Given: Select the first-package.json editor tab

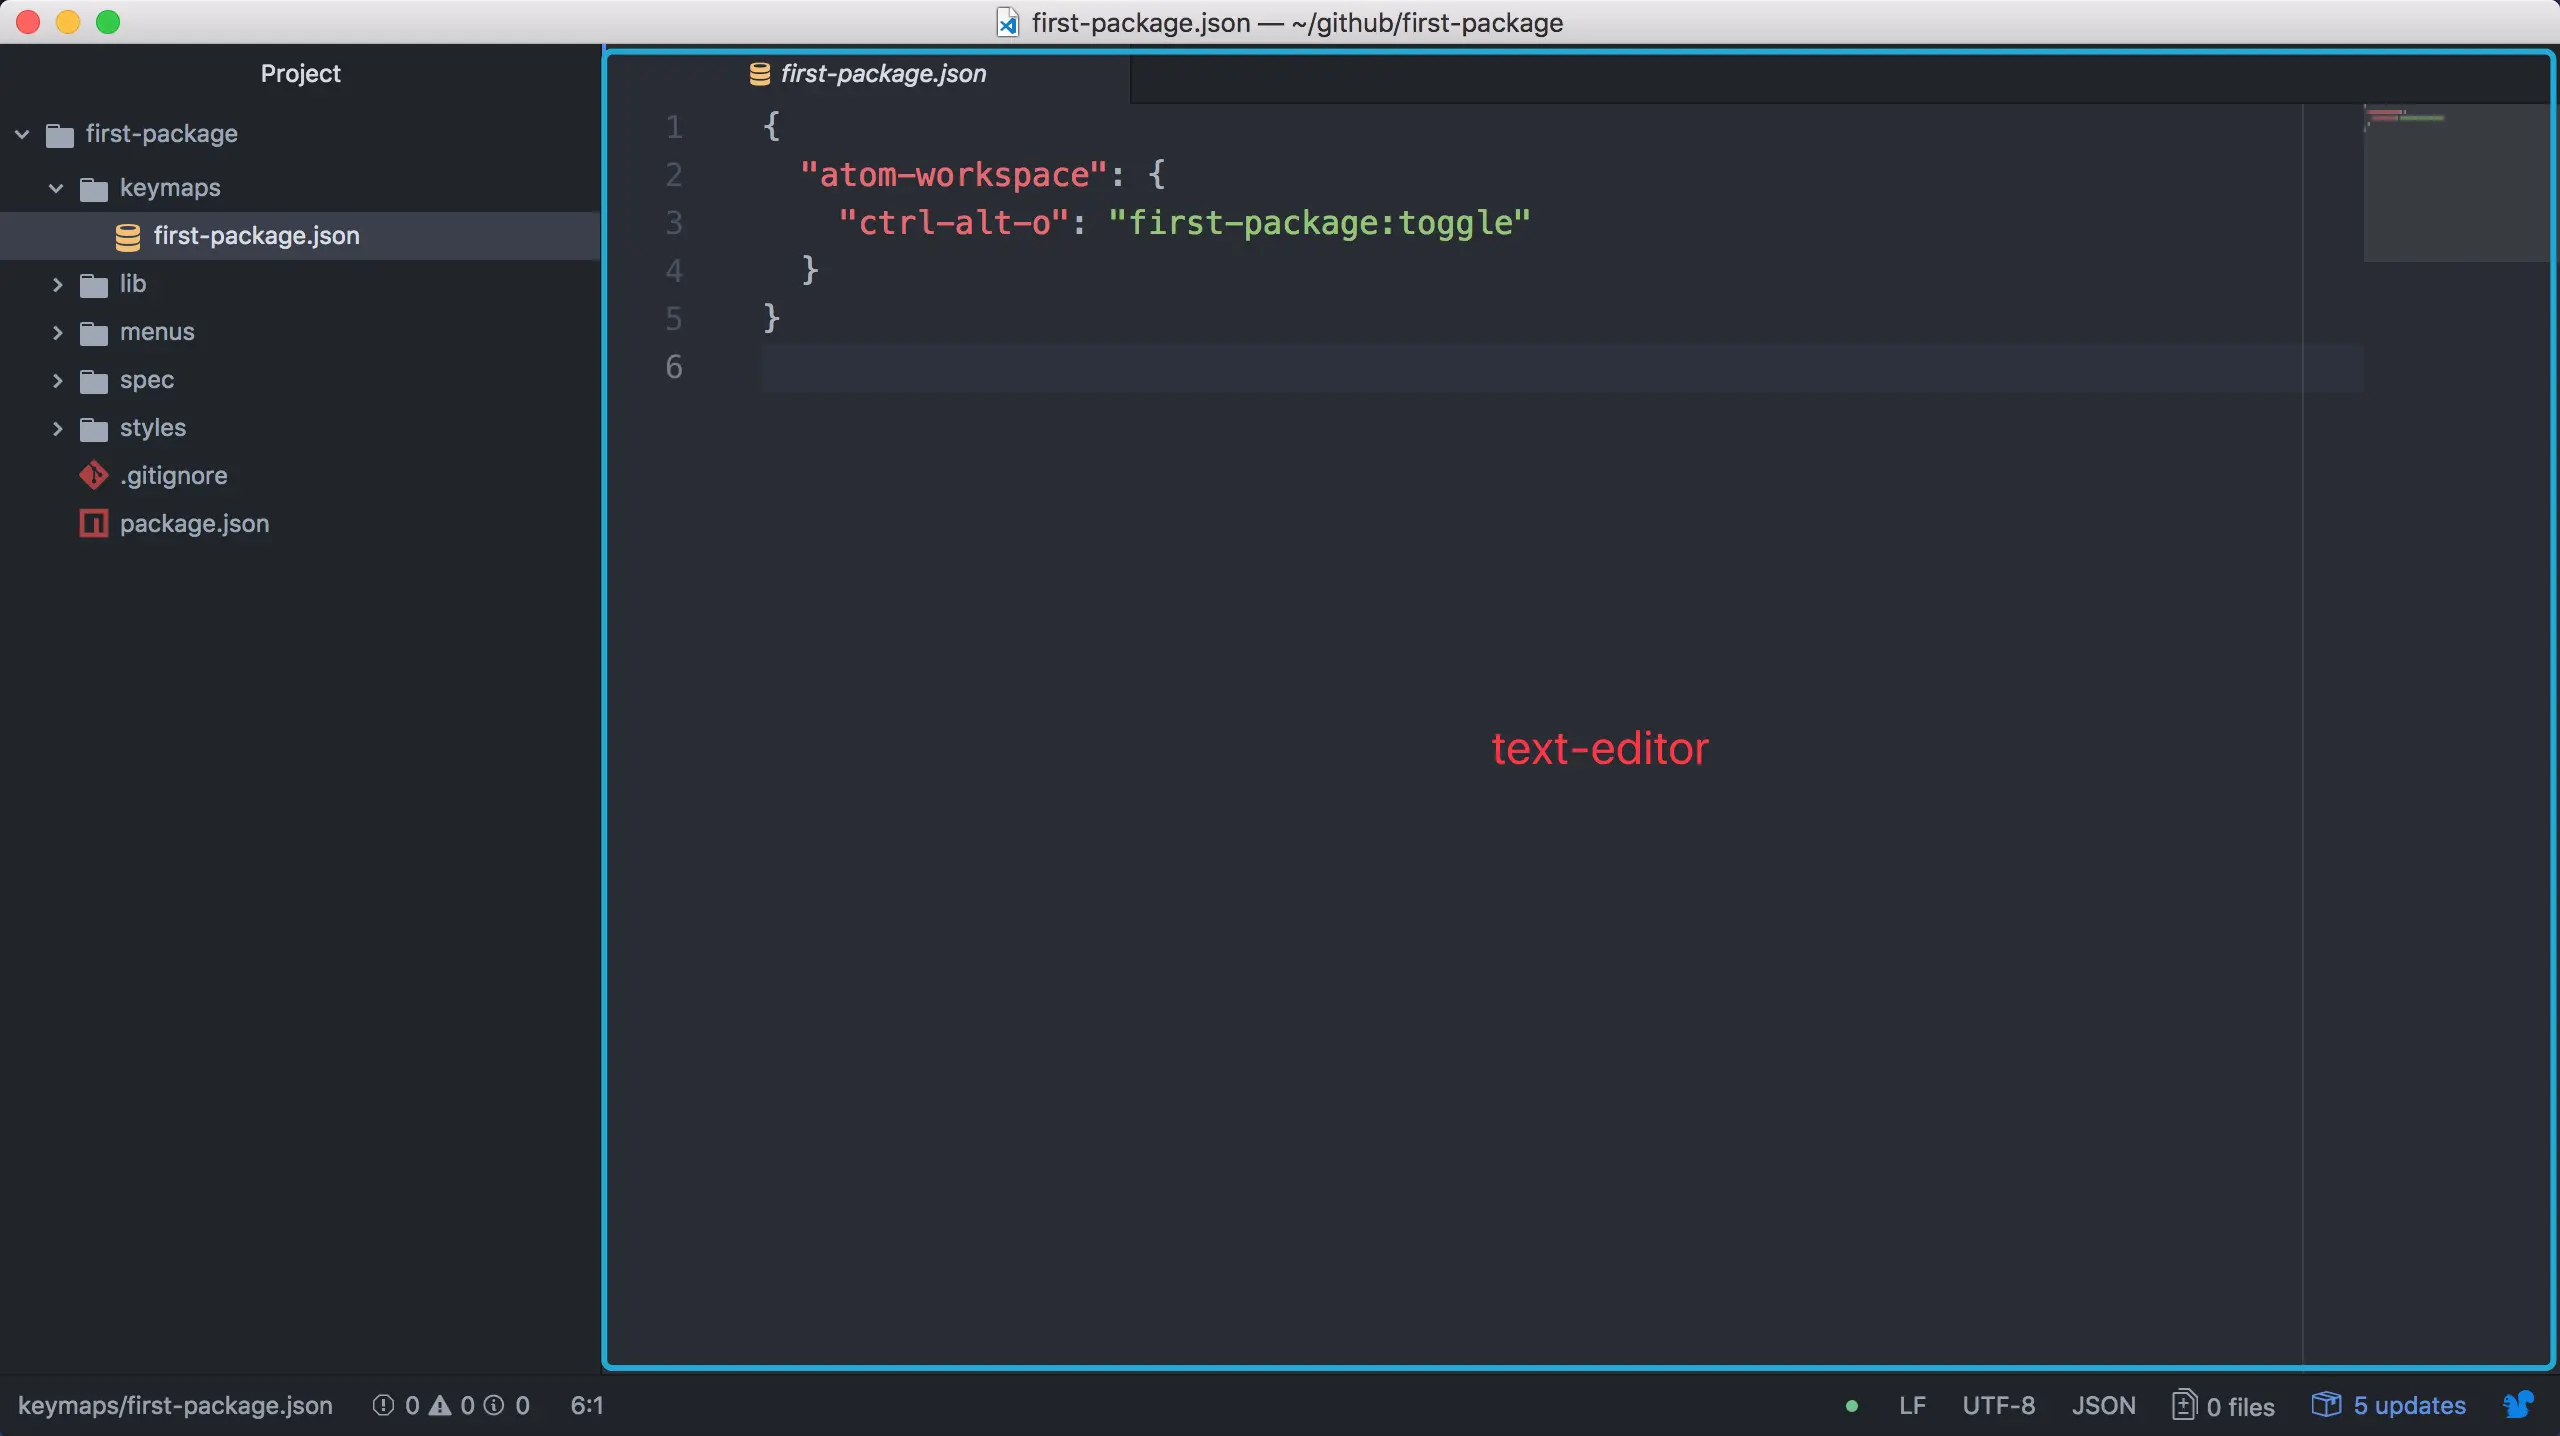Looking at the screenshot, I should click(882, 74).
